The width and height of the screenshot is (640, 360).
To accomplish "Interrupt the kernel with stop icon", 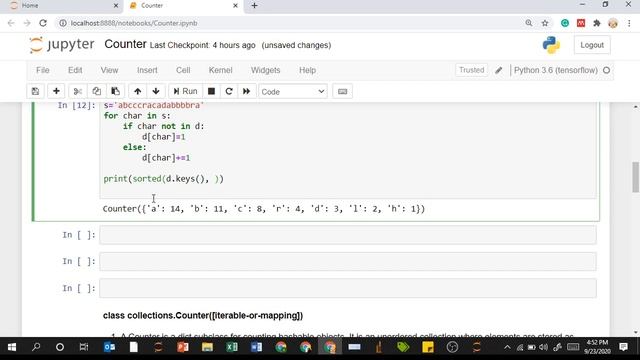I will (x=211, y=91).
